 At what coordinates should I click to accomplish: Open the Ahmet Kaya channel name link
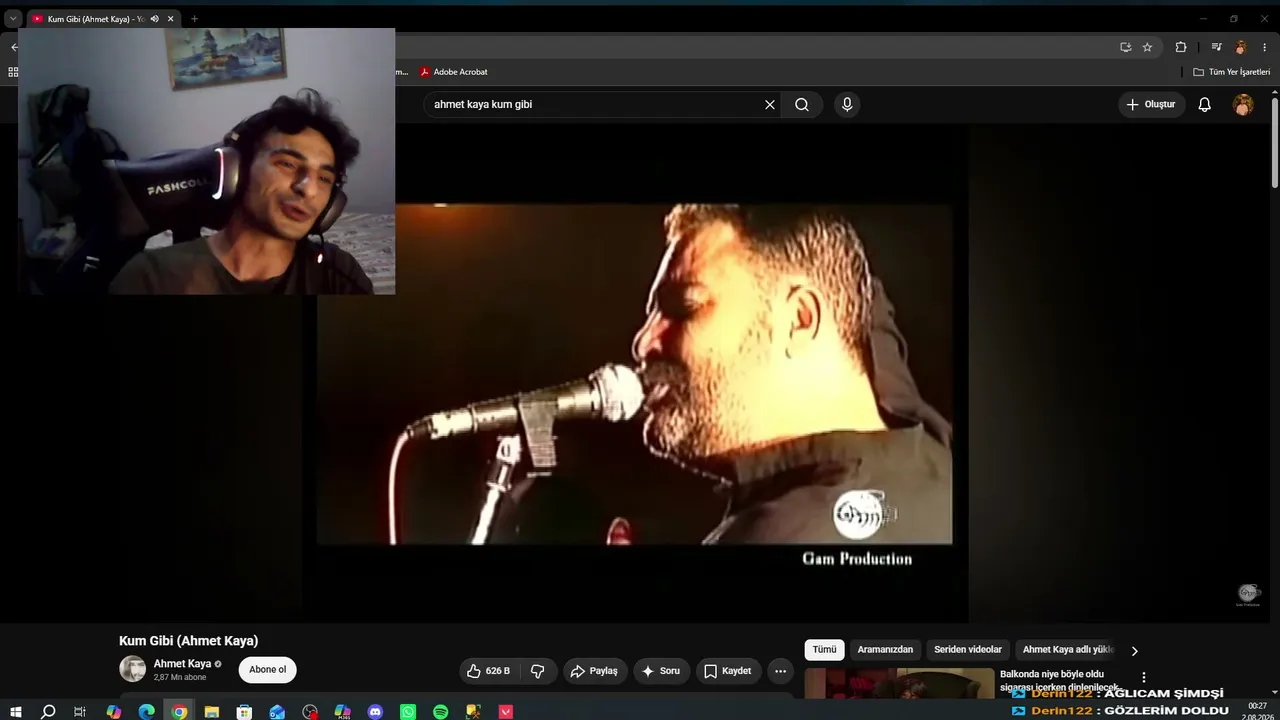182,664
